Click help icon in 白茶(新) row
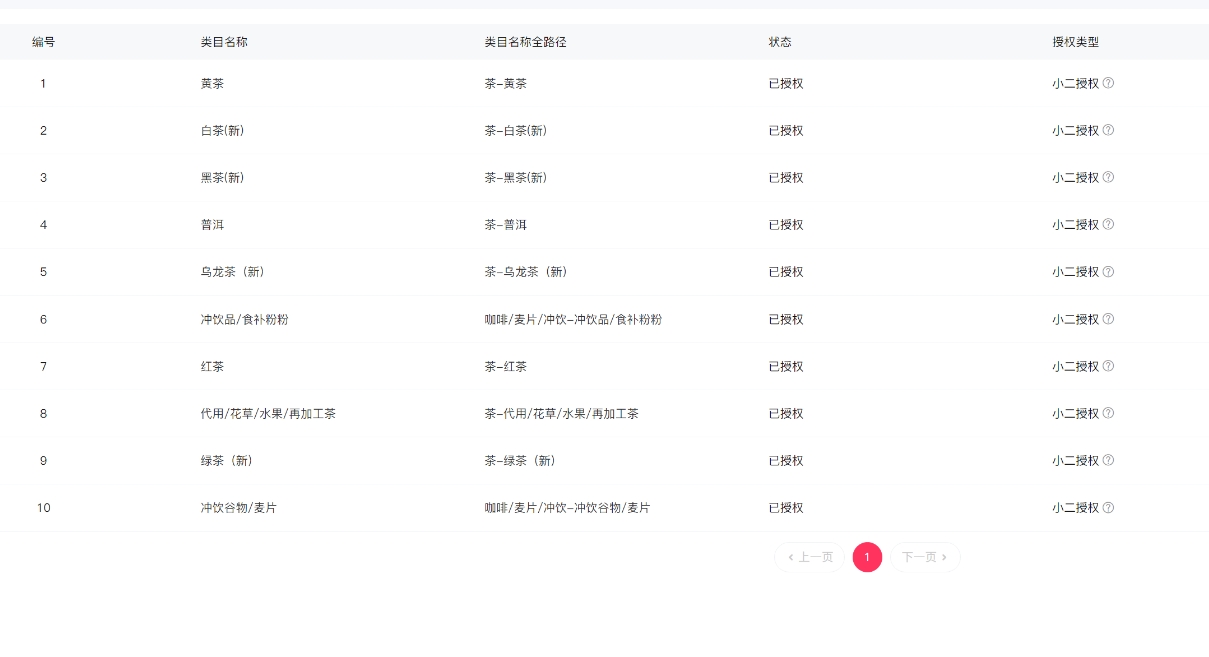This screenshot has height=657, width=1209. tap(1108, 130)
